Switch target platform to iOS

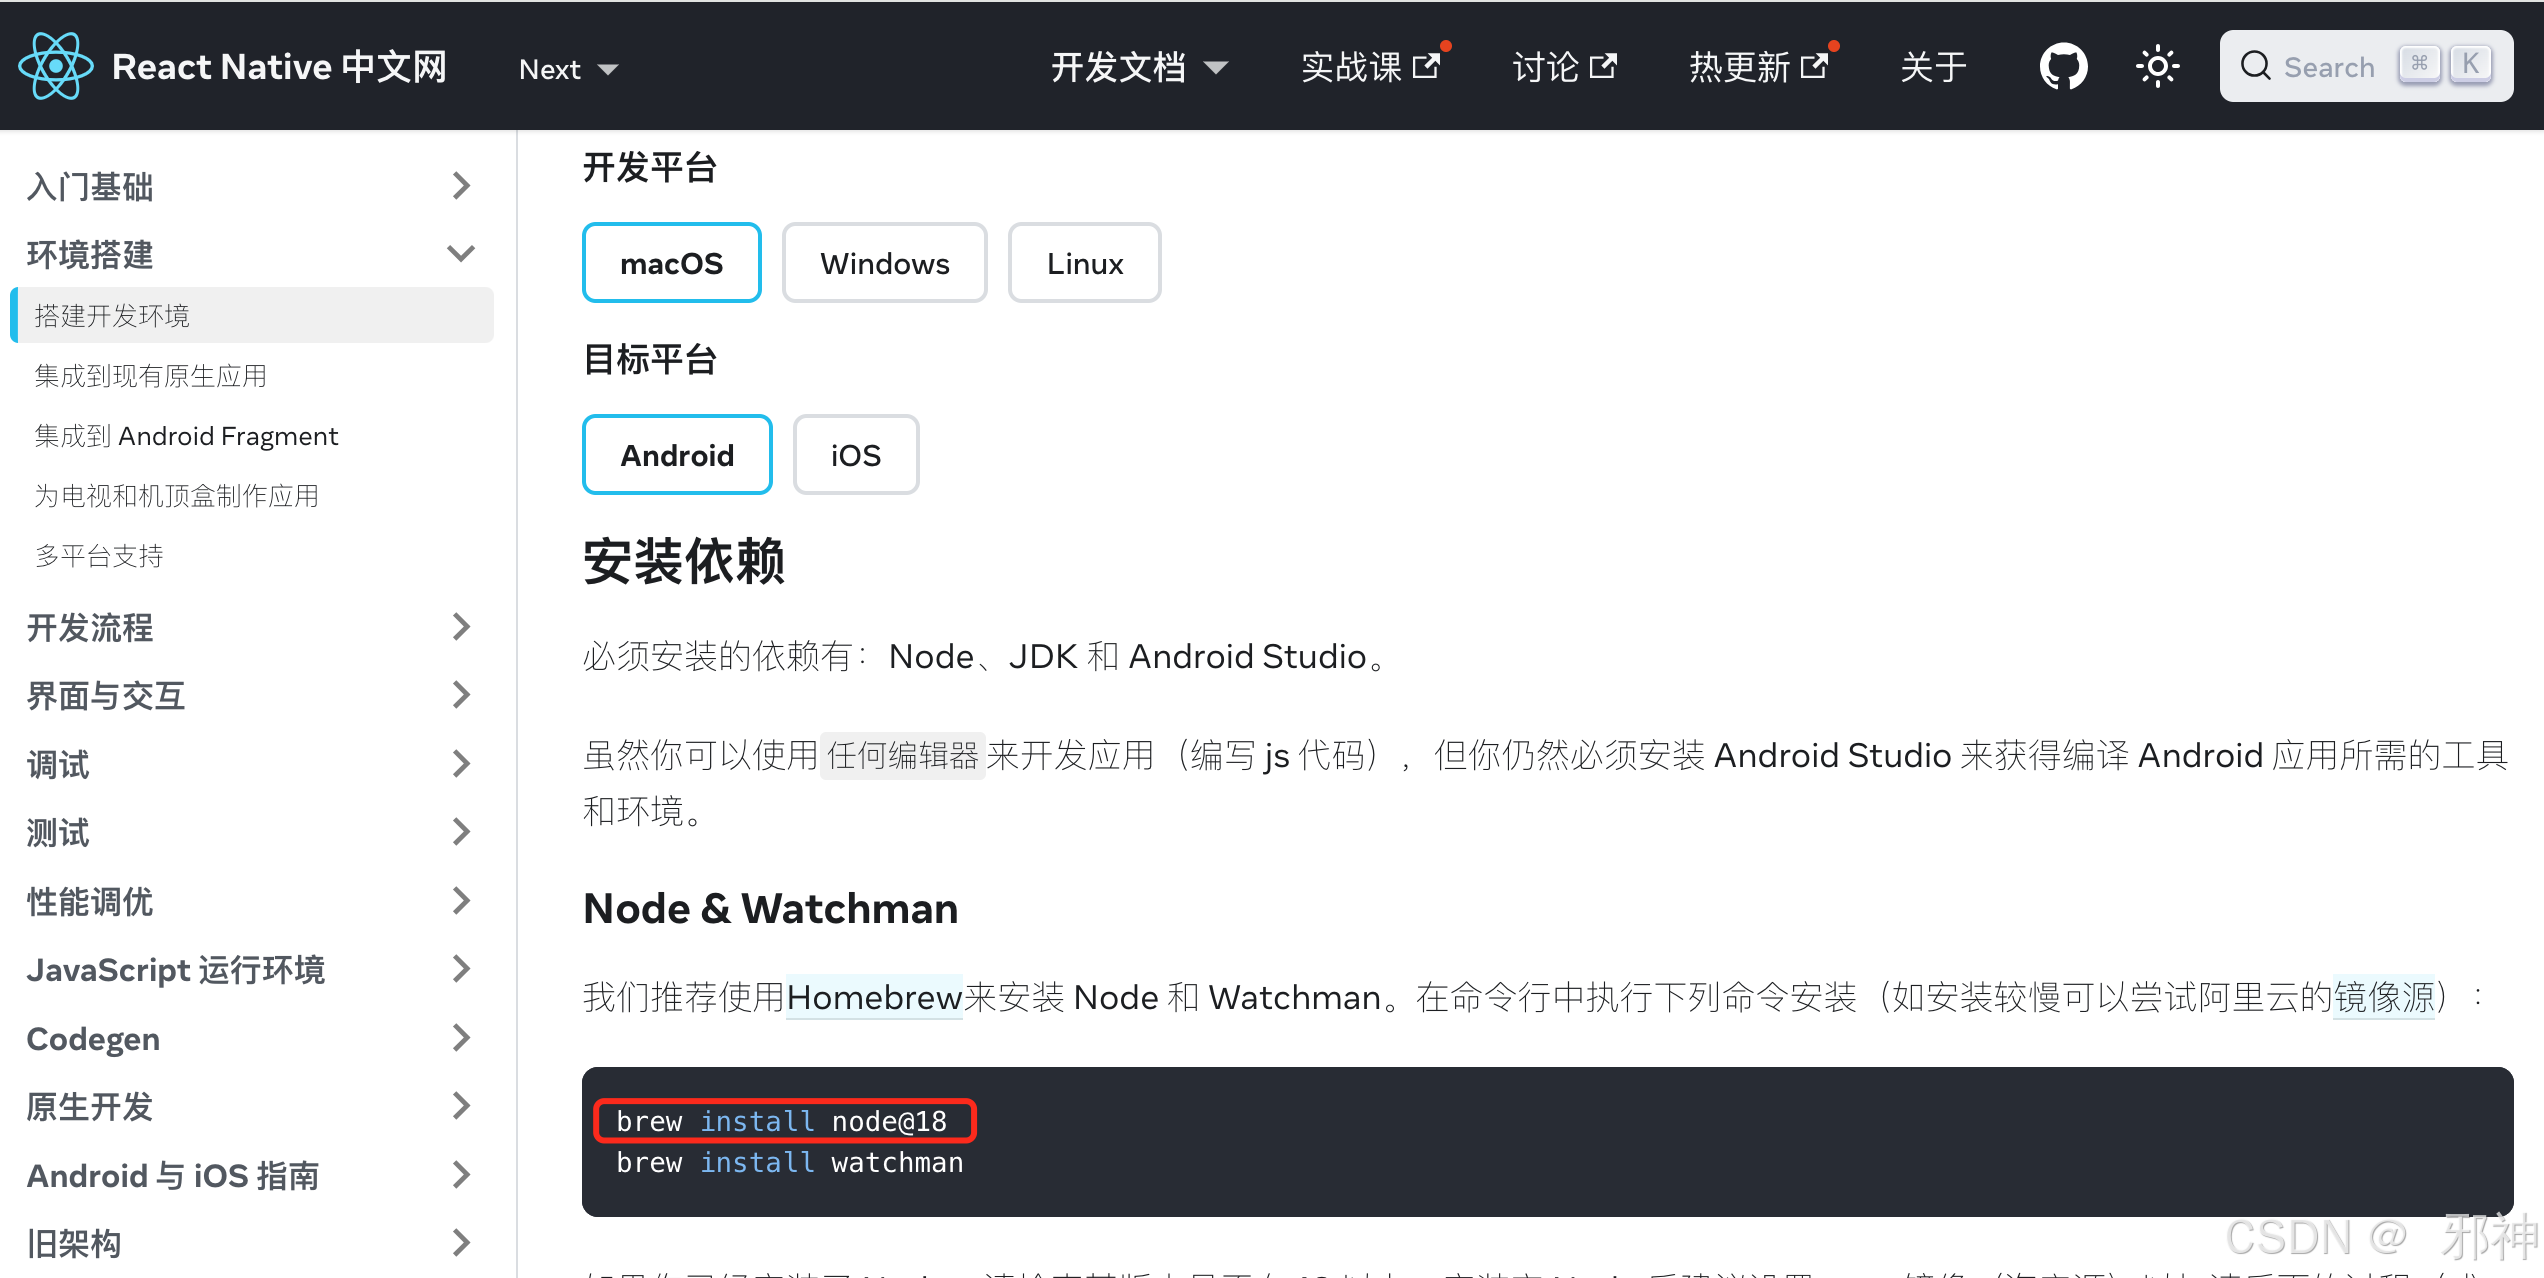tap(855, 455)
